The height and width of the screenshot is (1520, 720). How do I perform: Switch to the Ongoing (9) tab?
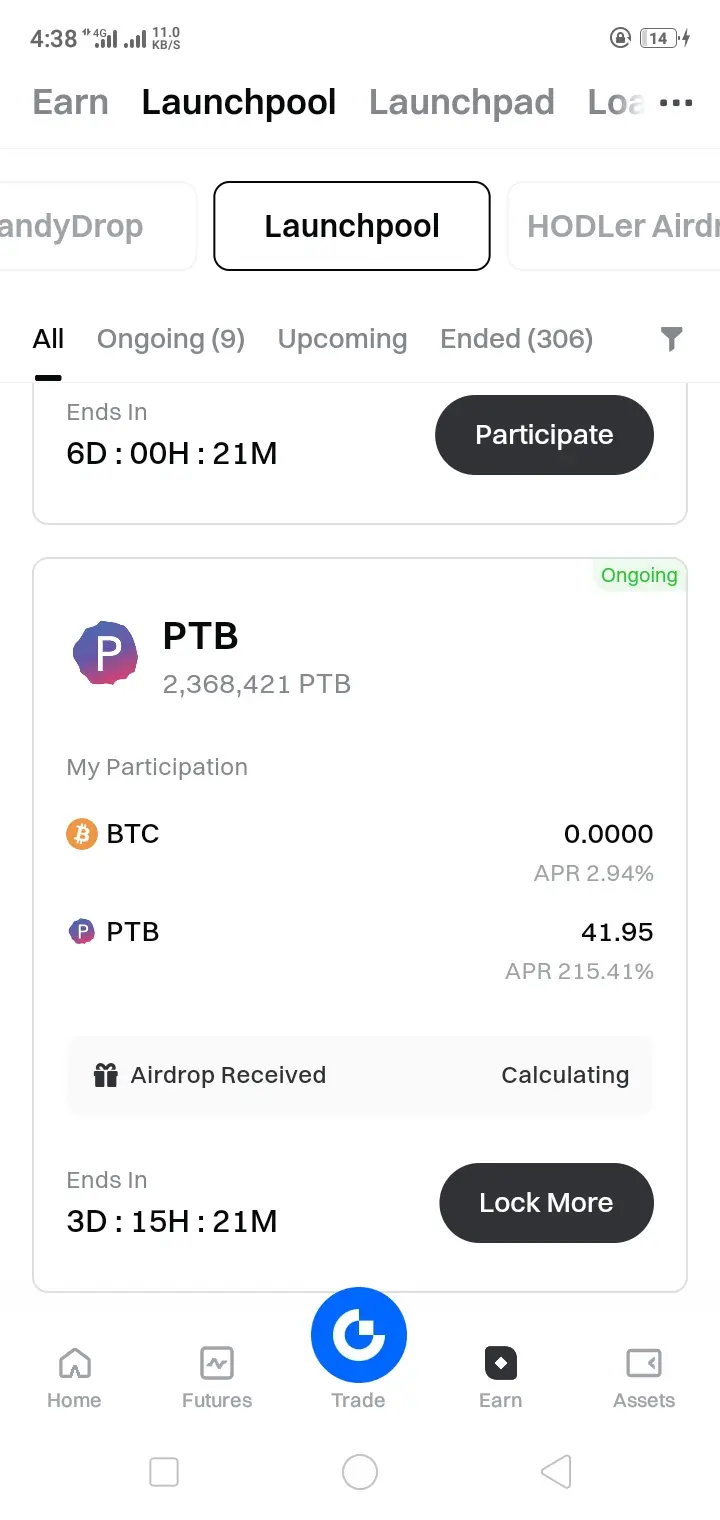click(171, 340)
